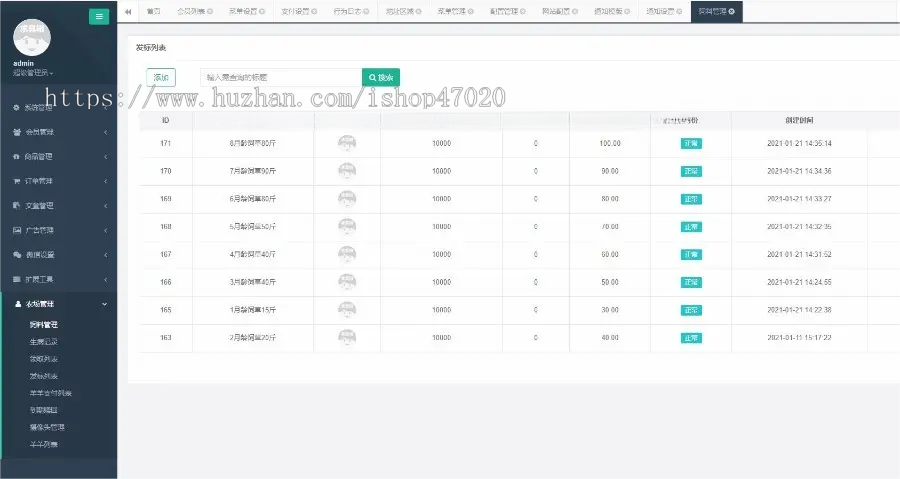The width and height of the screenshot is (900, 479).
Task: Switch to the 配置管理 tab
Action: [507, 11]
